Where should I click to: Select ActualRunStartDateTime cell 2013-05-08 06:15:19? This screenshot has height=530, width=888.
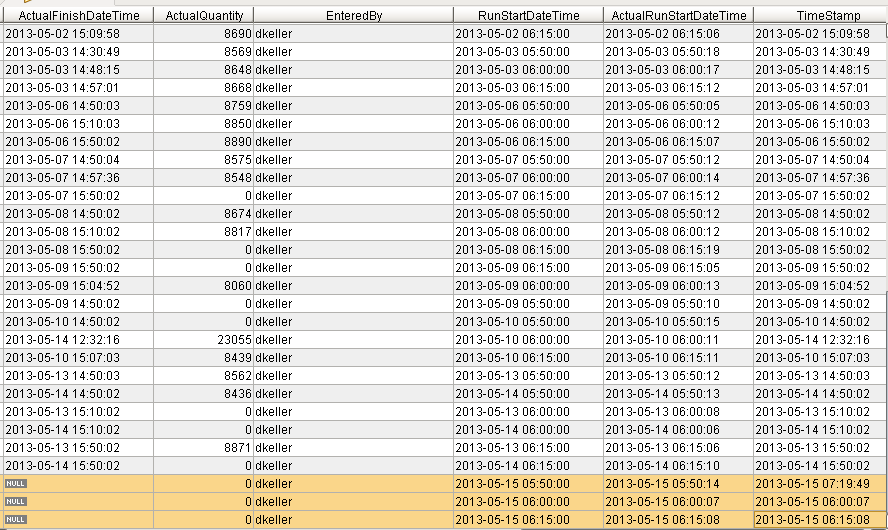point(678,249)
